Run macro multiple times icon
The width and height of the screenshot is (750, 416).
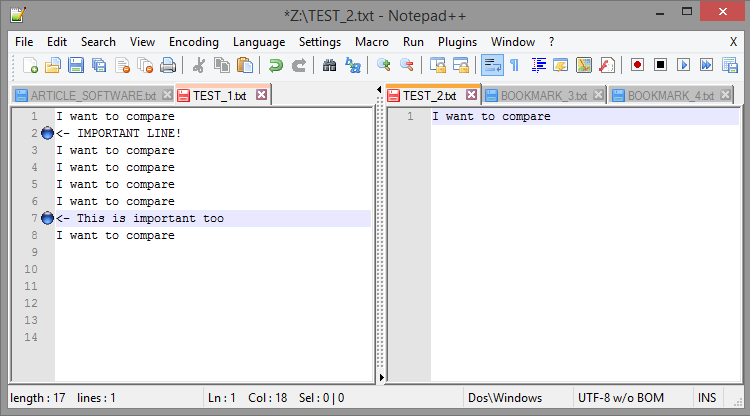(x=706, y=65)
